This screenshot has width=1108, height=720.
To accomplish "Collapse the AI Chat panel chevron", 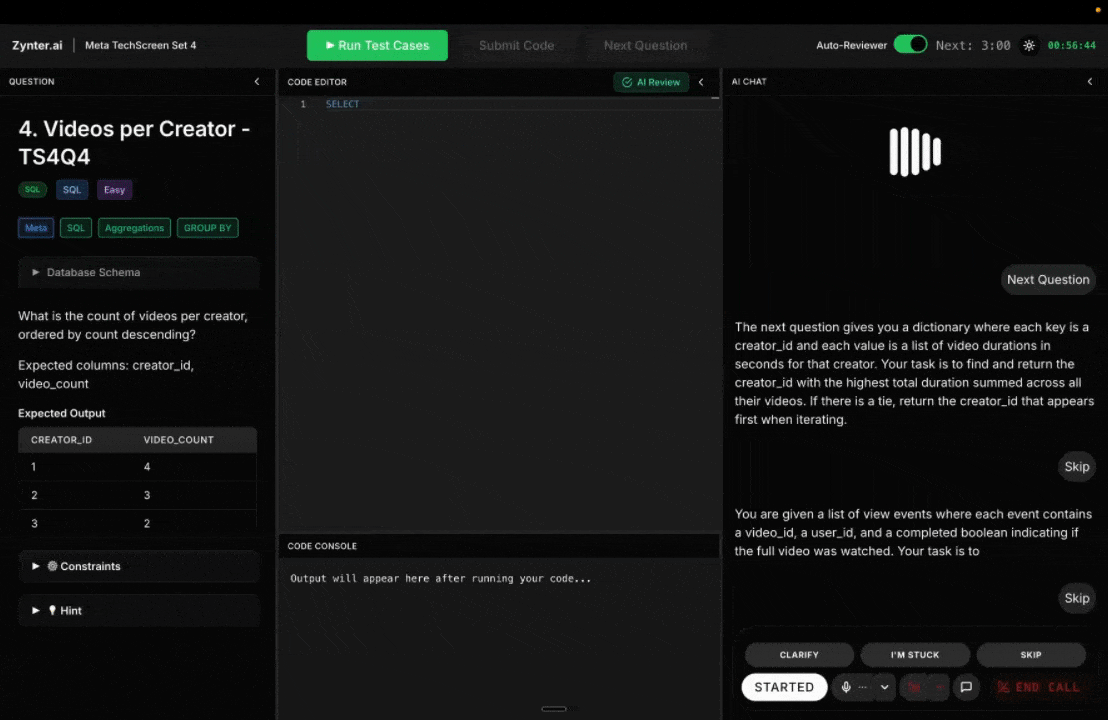I will coord(1090,82).
